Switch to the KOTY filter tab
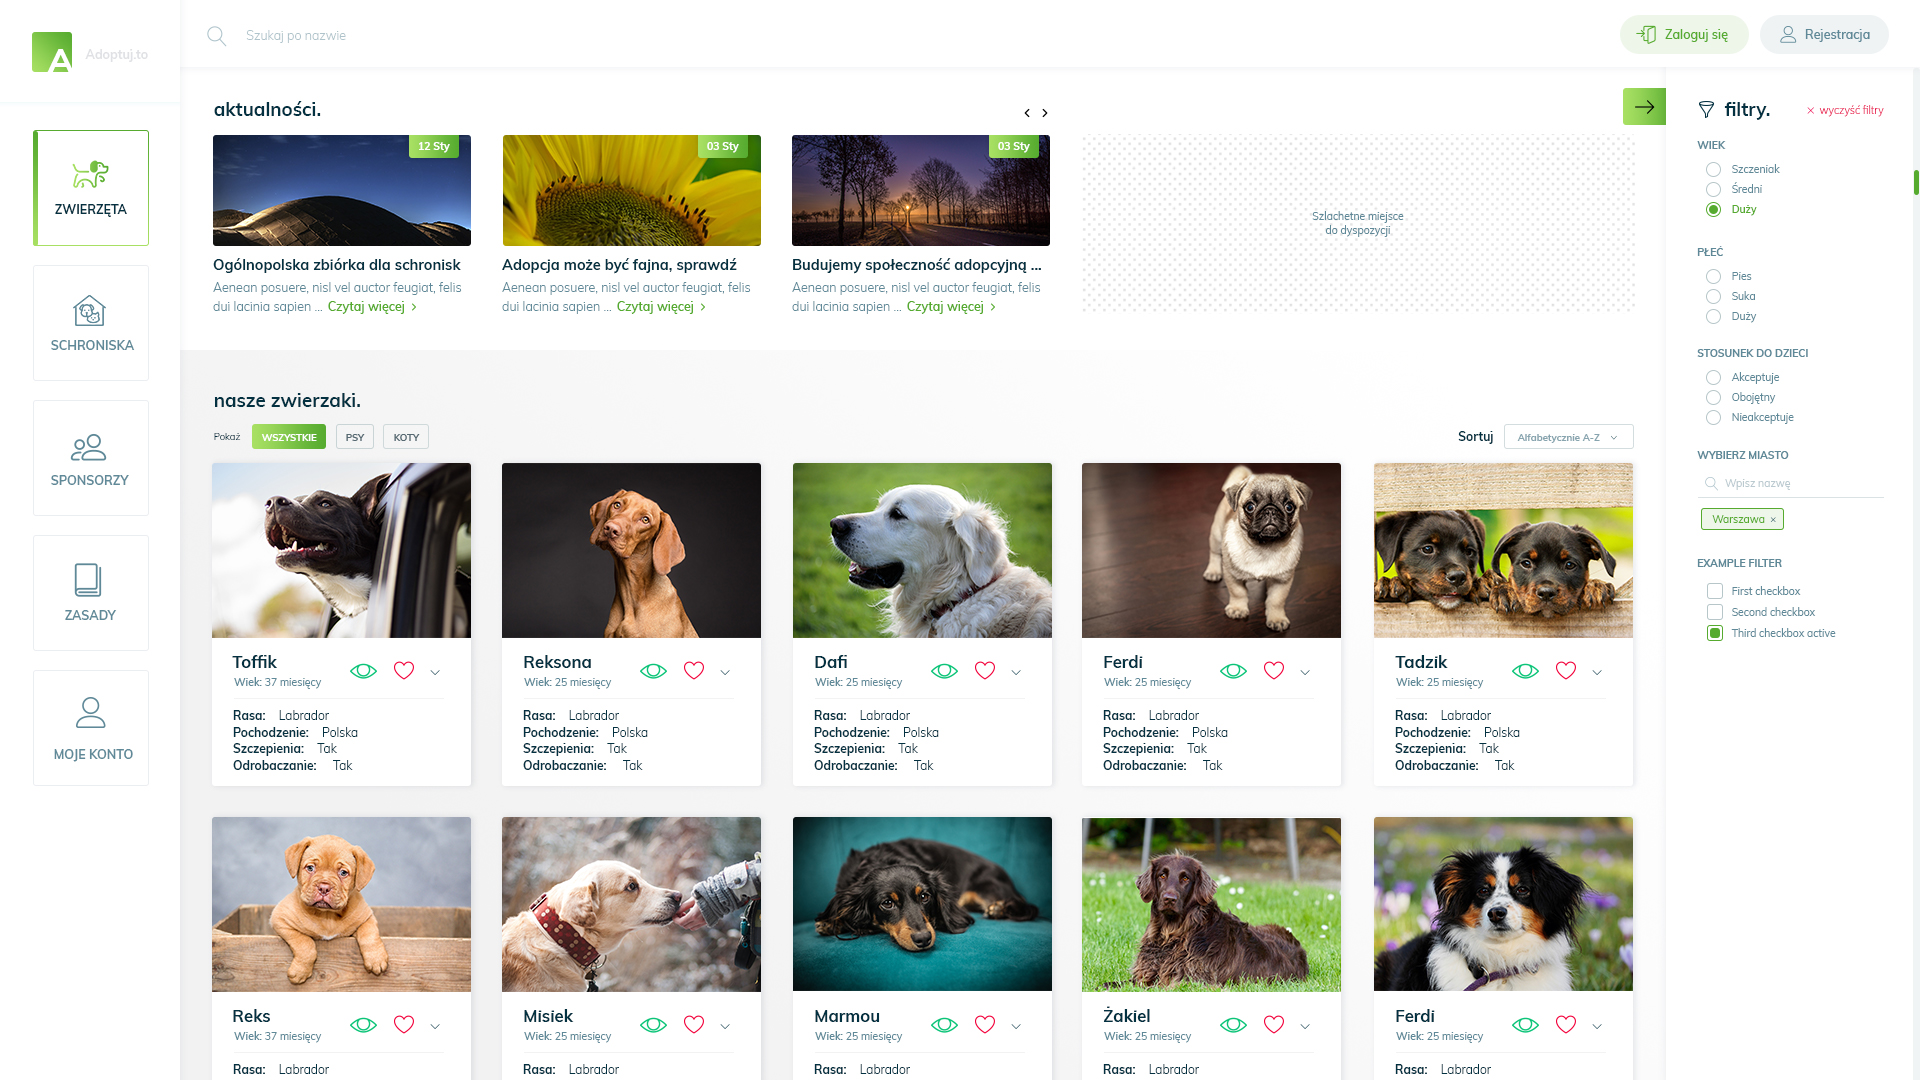The height and width of the screenshot is (1080, 1920). pos(406,437)
